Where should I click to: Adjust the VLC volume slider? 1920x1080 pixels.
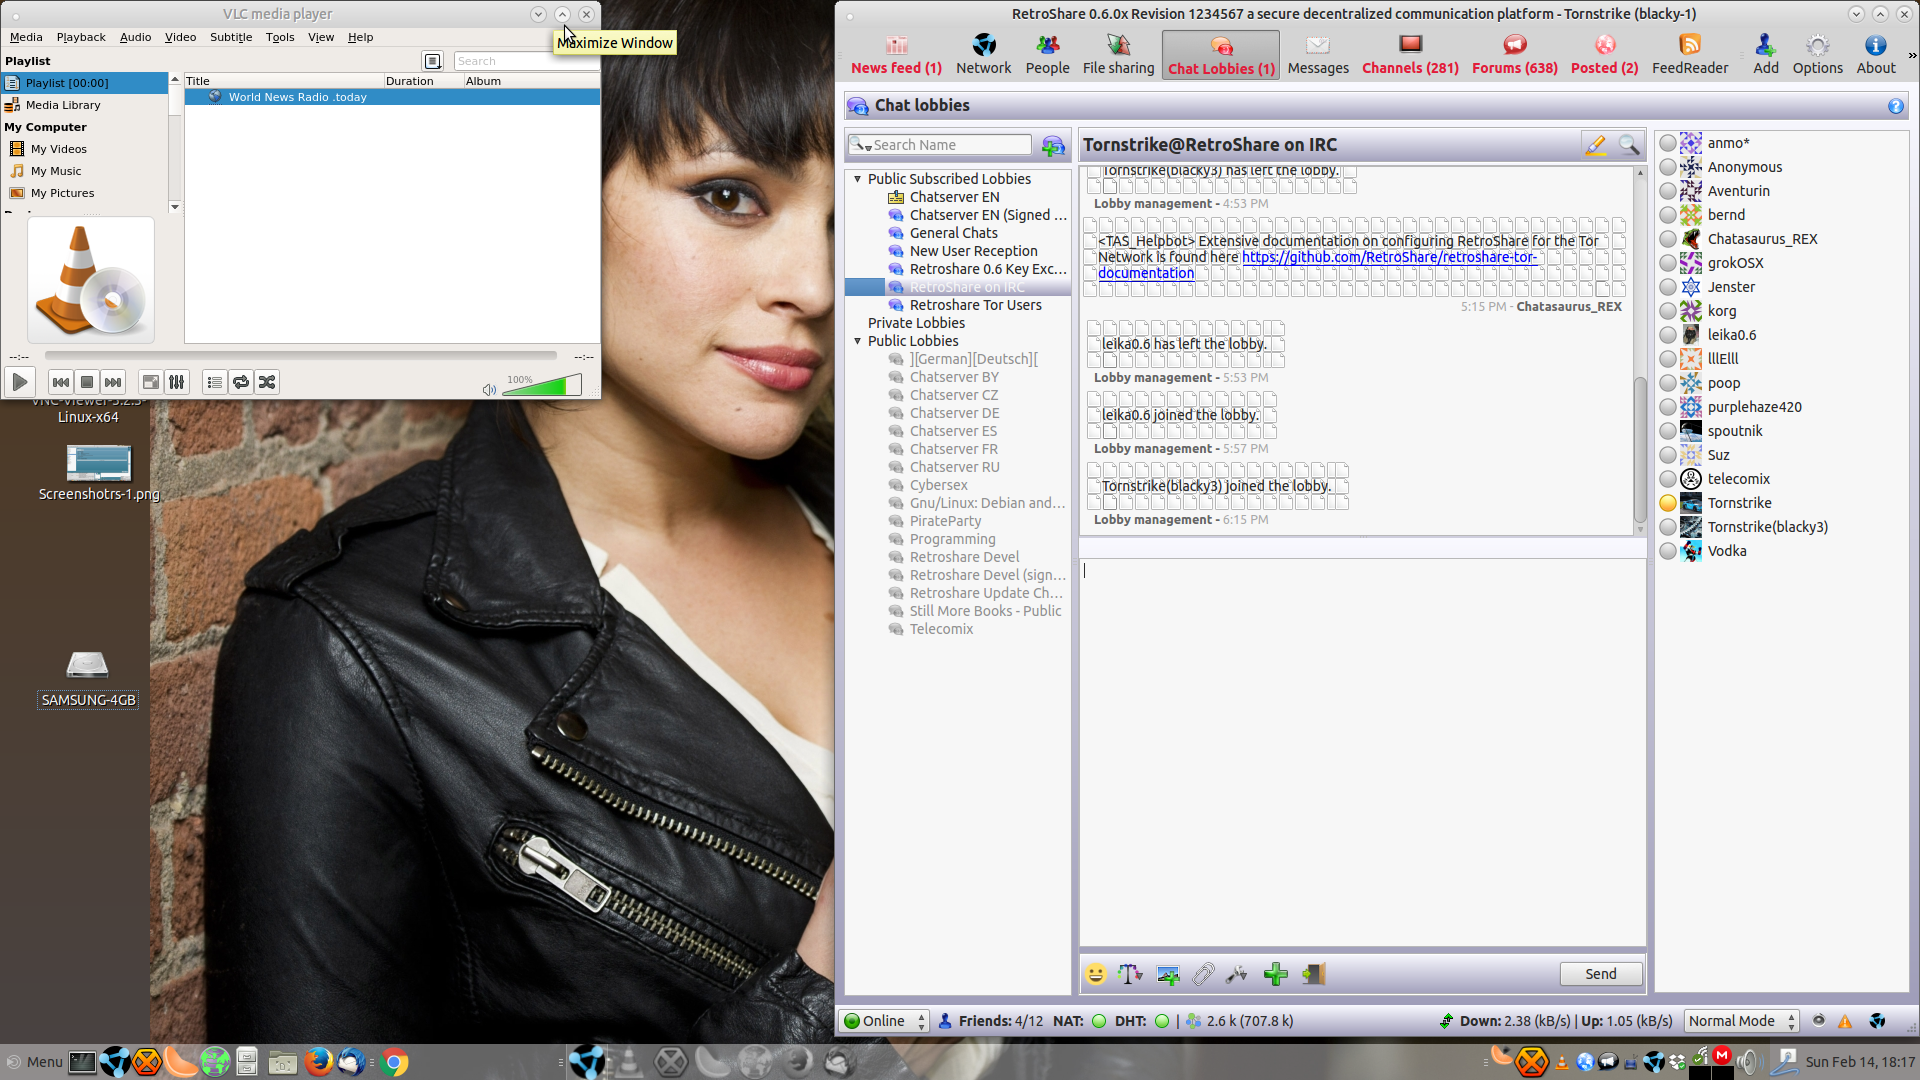[541, 385]
